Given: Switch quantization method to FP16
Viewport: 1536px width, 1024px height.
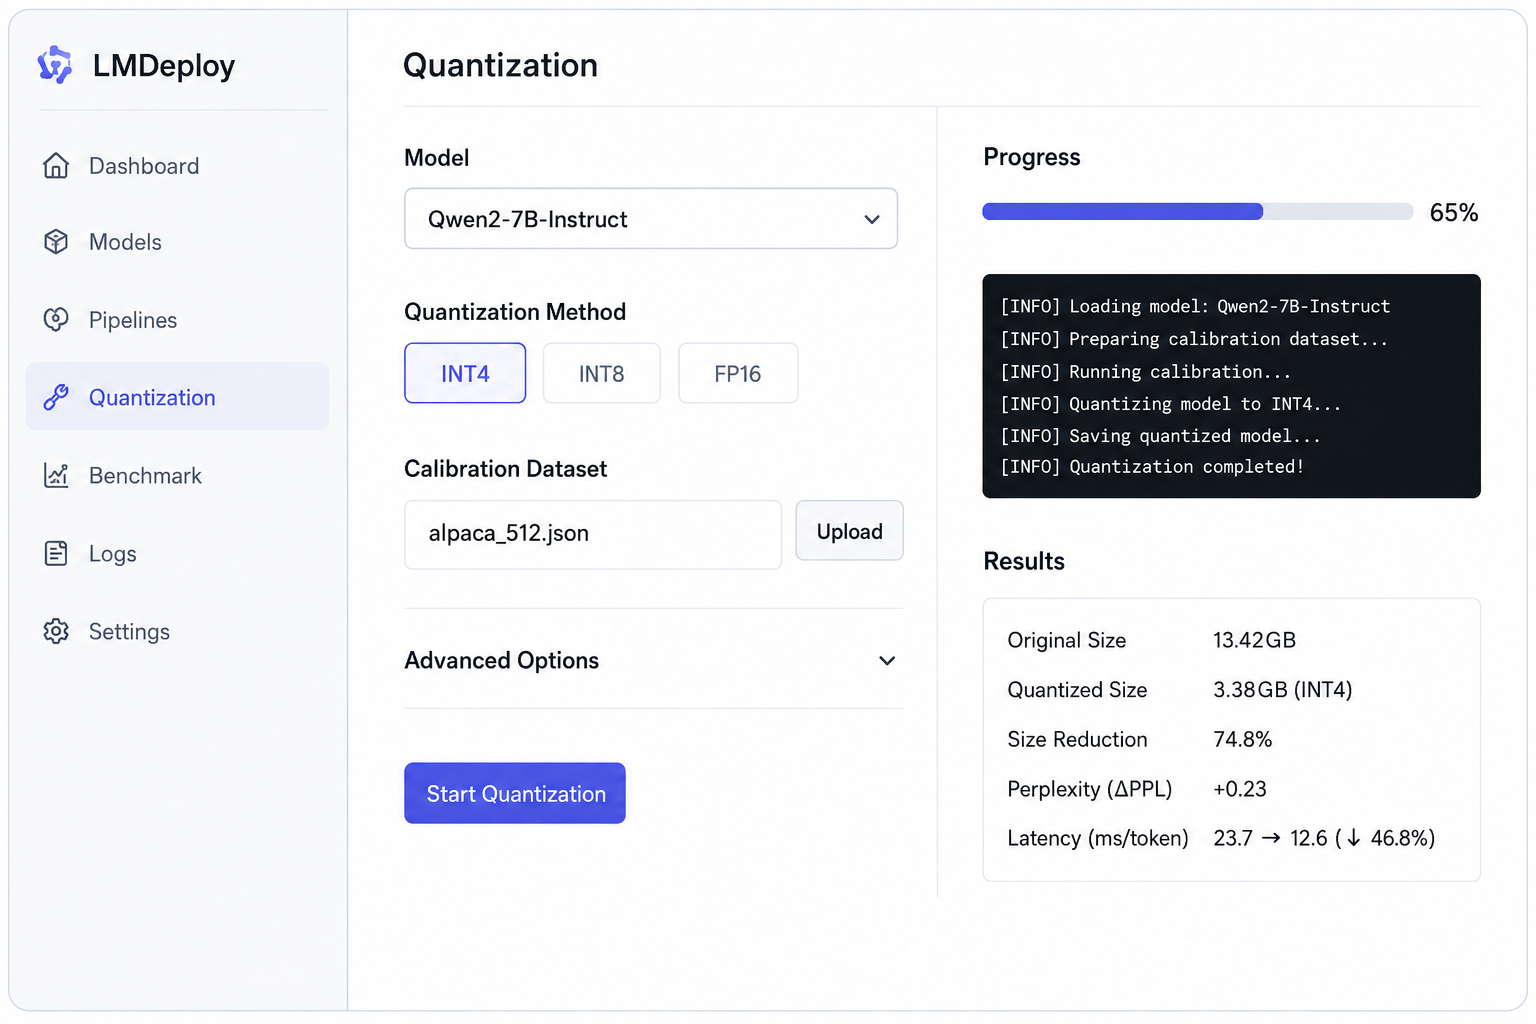Looking at the screenshot, I should (738, 373).
